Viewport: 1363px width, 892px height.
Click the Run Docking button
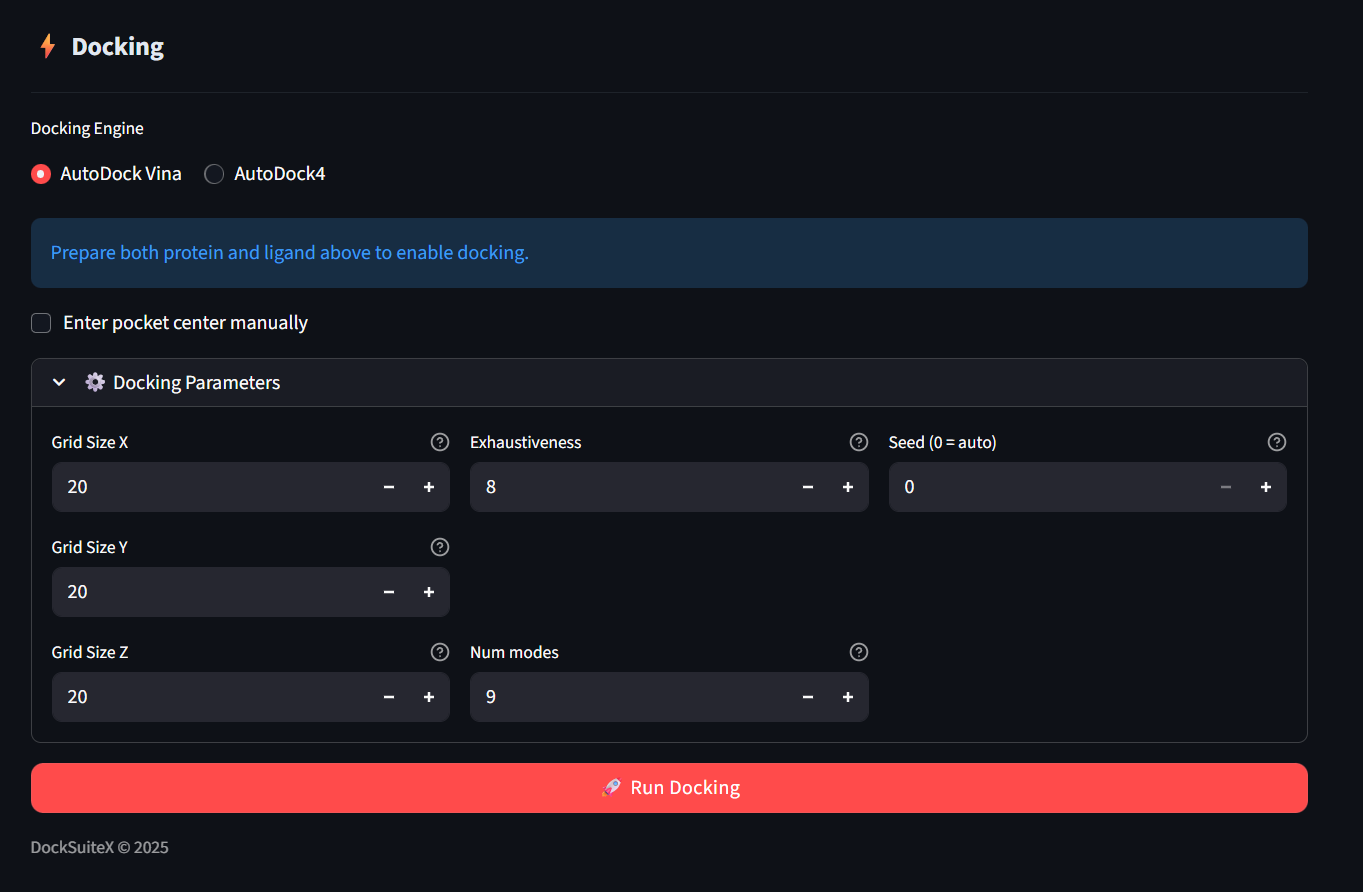[669, 788]
